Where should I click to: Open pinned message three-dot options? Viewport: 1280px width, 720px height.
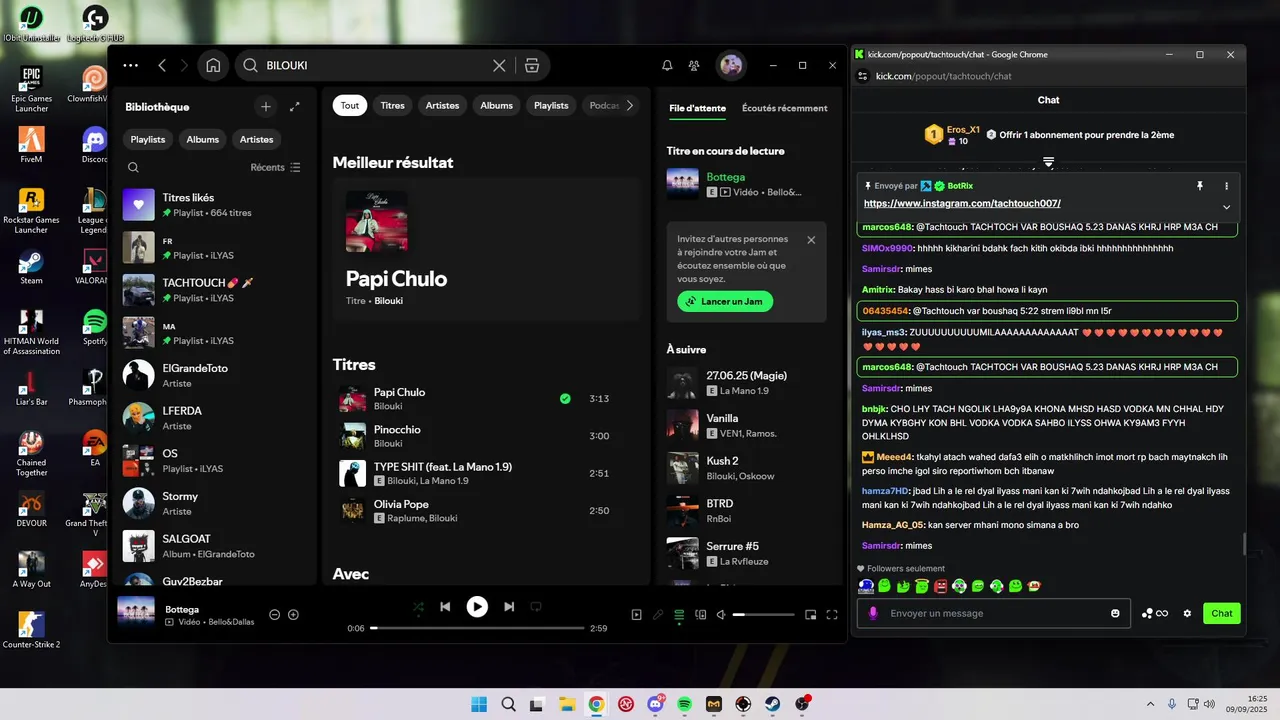pos(1226,186)
